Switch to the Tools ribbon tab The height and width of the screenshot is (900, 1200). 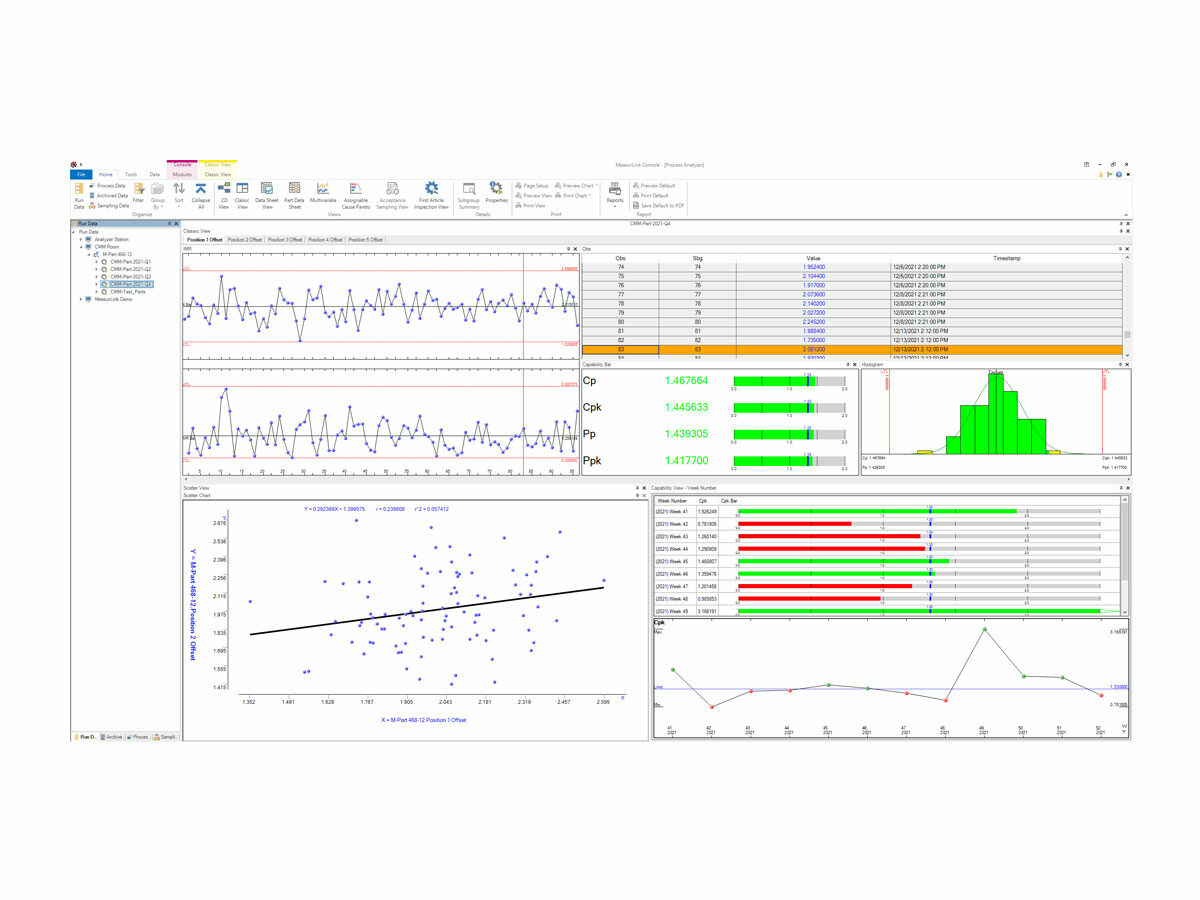[x=131, y=174]
